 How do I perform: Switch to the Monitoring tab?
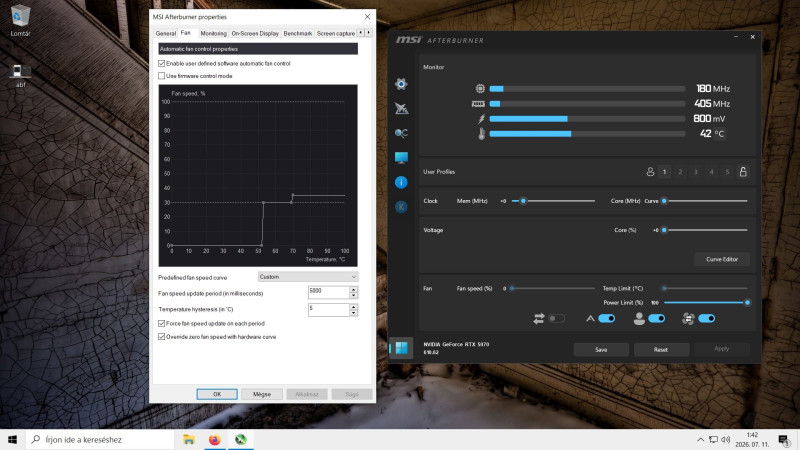coord(213,33)
